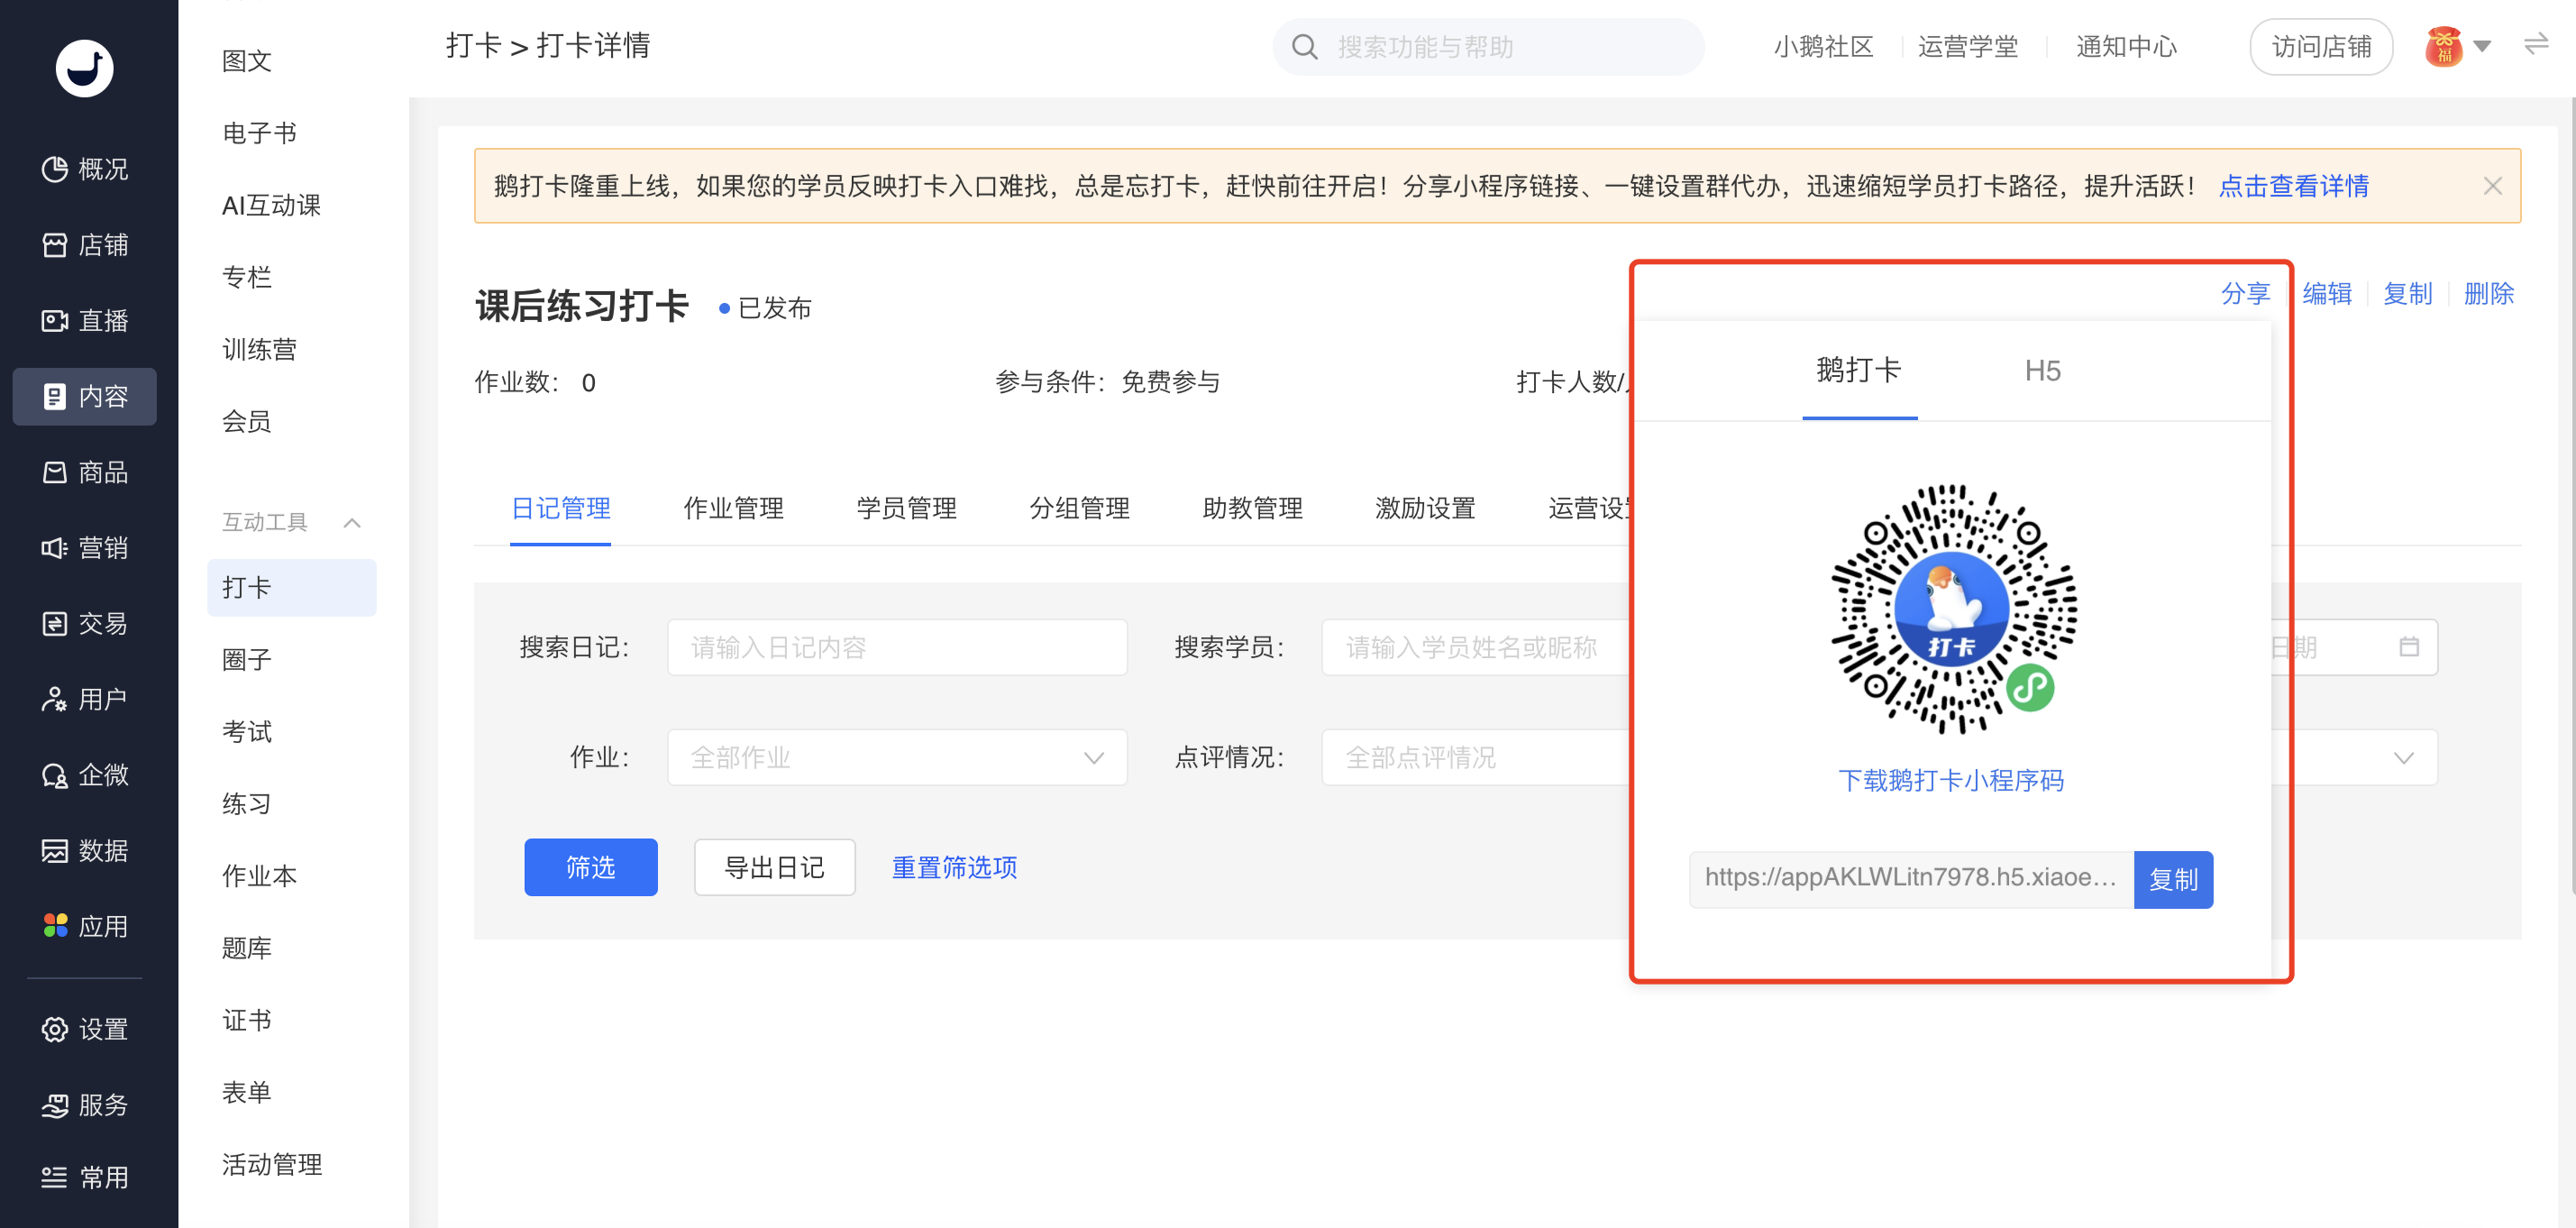Image resolution: width=2576 pixels, height=1228 pixels.
Task: Collapse the 互动工具 section chevron
Action: click(352, 523)
